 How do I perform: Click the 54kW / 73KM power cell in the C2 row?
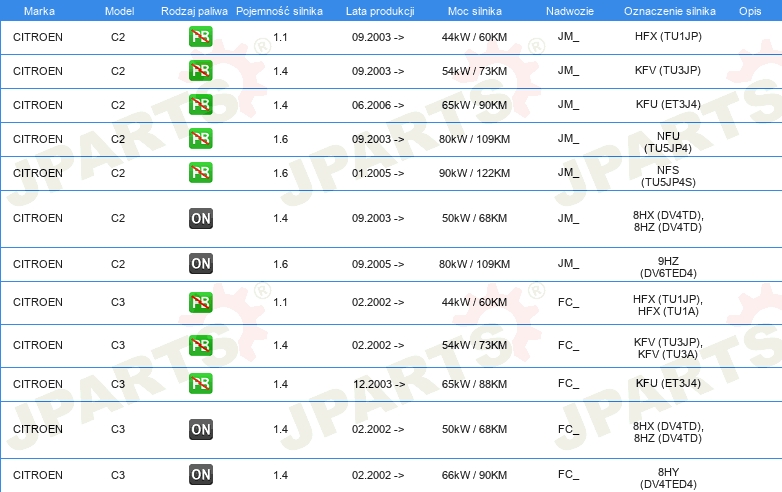pos(474,71)
